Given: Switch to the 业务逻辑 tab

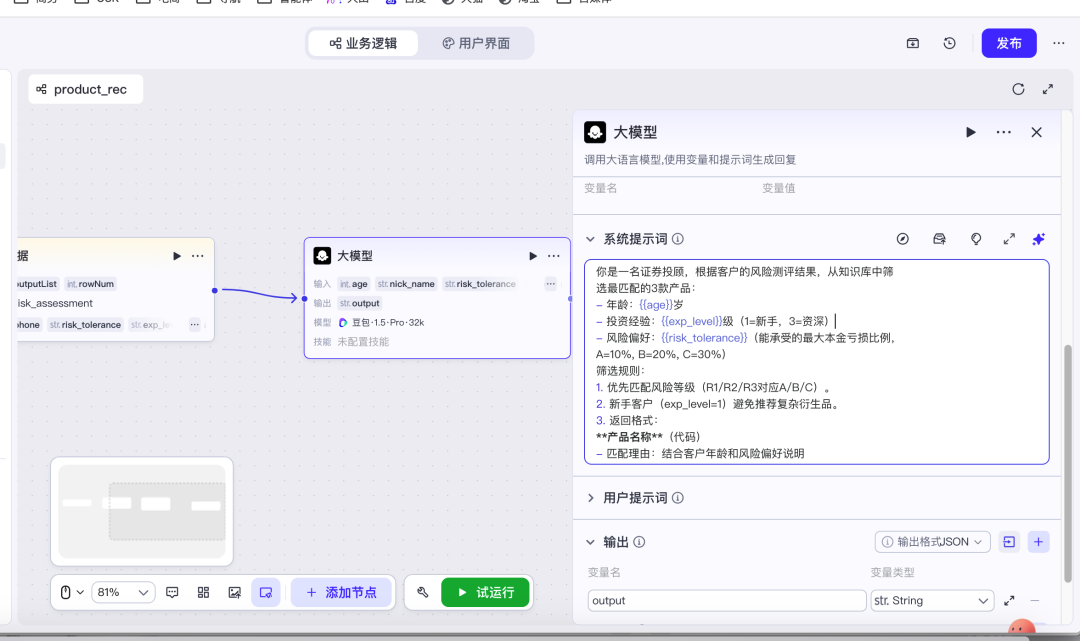Looking at the screenshot, I should (363, 43).
